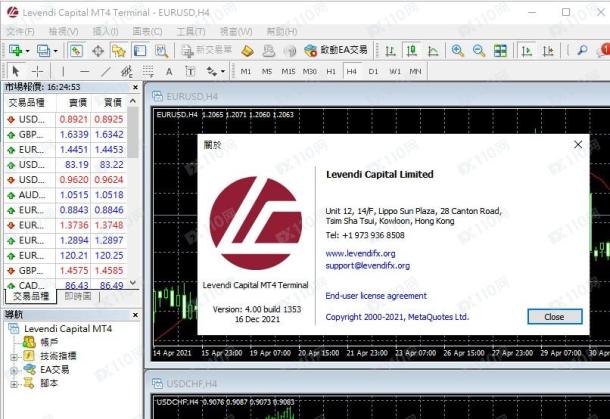Screen dimensions: 610x419
Task: Open the End-user license agreement link
Action: pyautogui.click(x=376, y=296)
